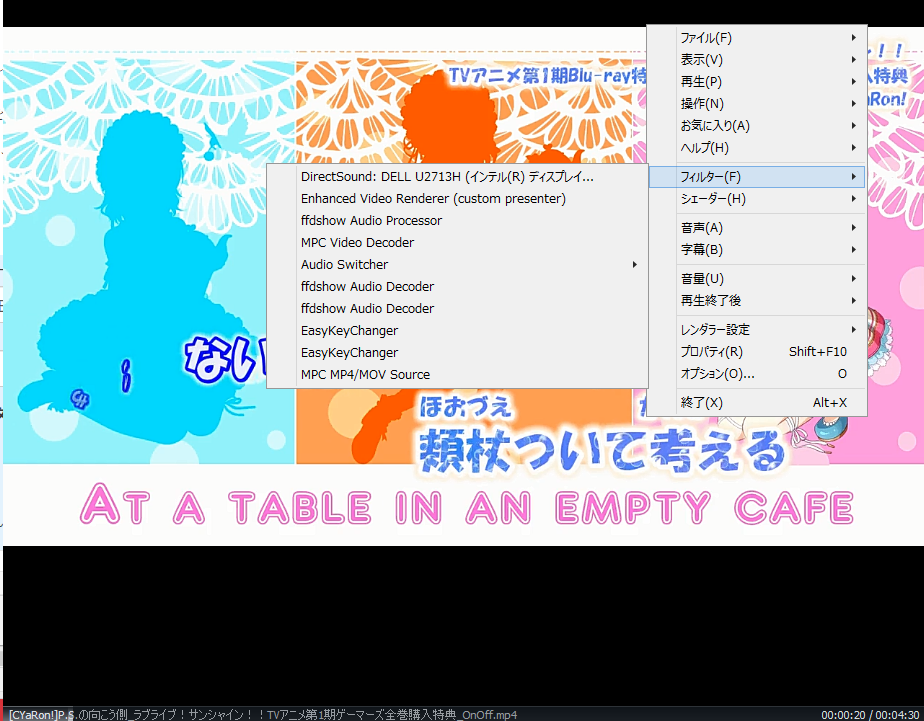Click the 00:00:20 / 00:04:30 time display
Viewport: 924px width, 721px height.
870,715
